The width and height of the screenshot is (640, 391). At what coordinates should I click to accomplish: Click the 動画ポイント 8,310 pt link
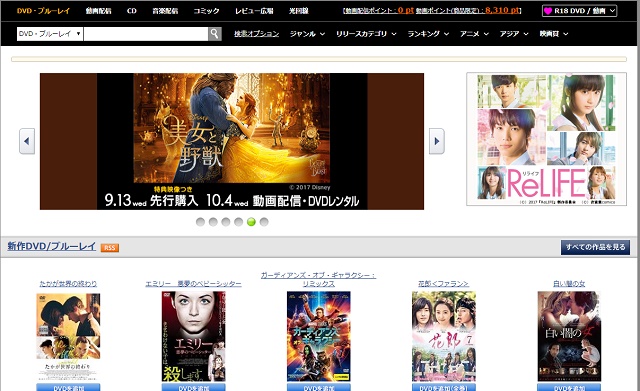pos(468,11)
